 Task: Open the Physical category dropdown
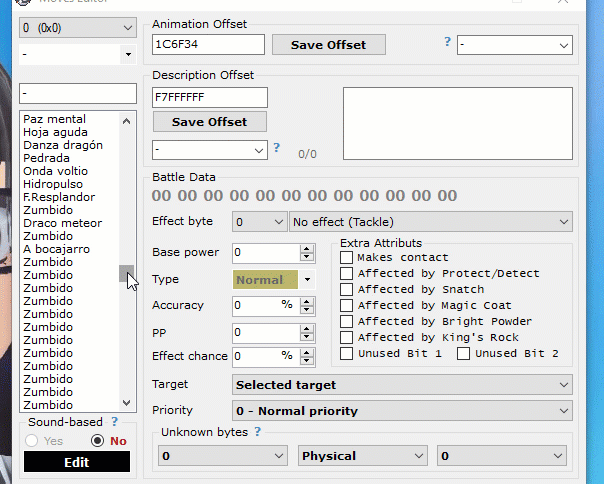click(363, 456)
